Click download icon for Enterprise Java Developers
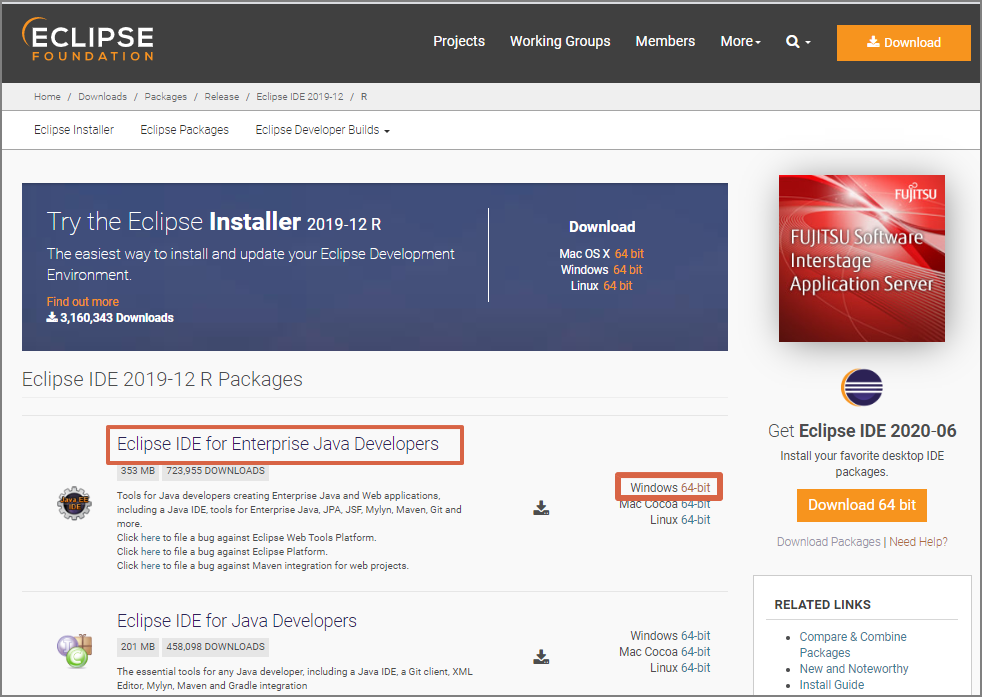The height and width of the screenshot is (697, 982). coord(541,508)
